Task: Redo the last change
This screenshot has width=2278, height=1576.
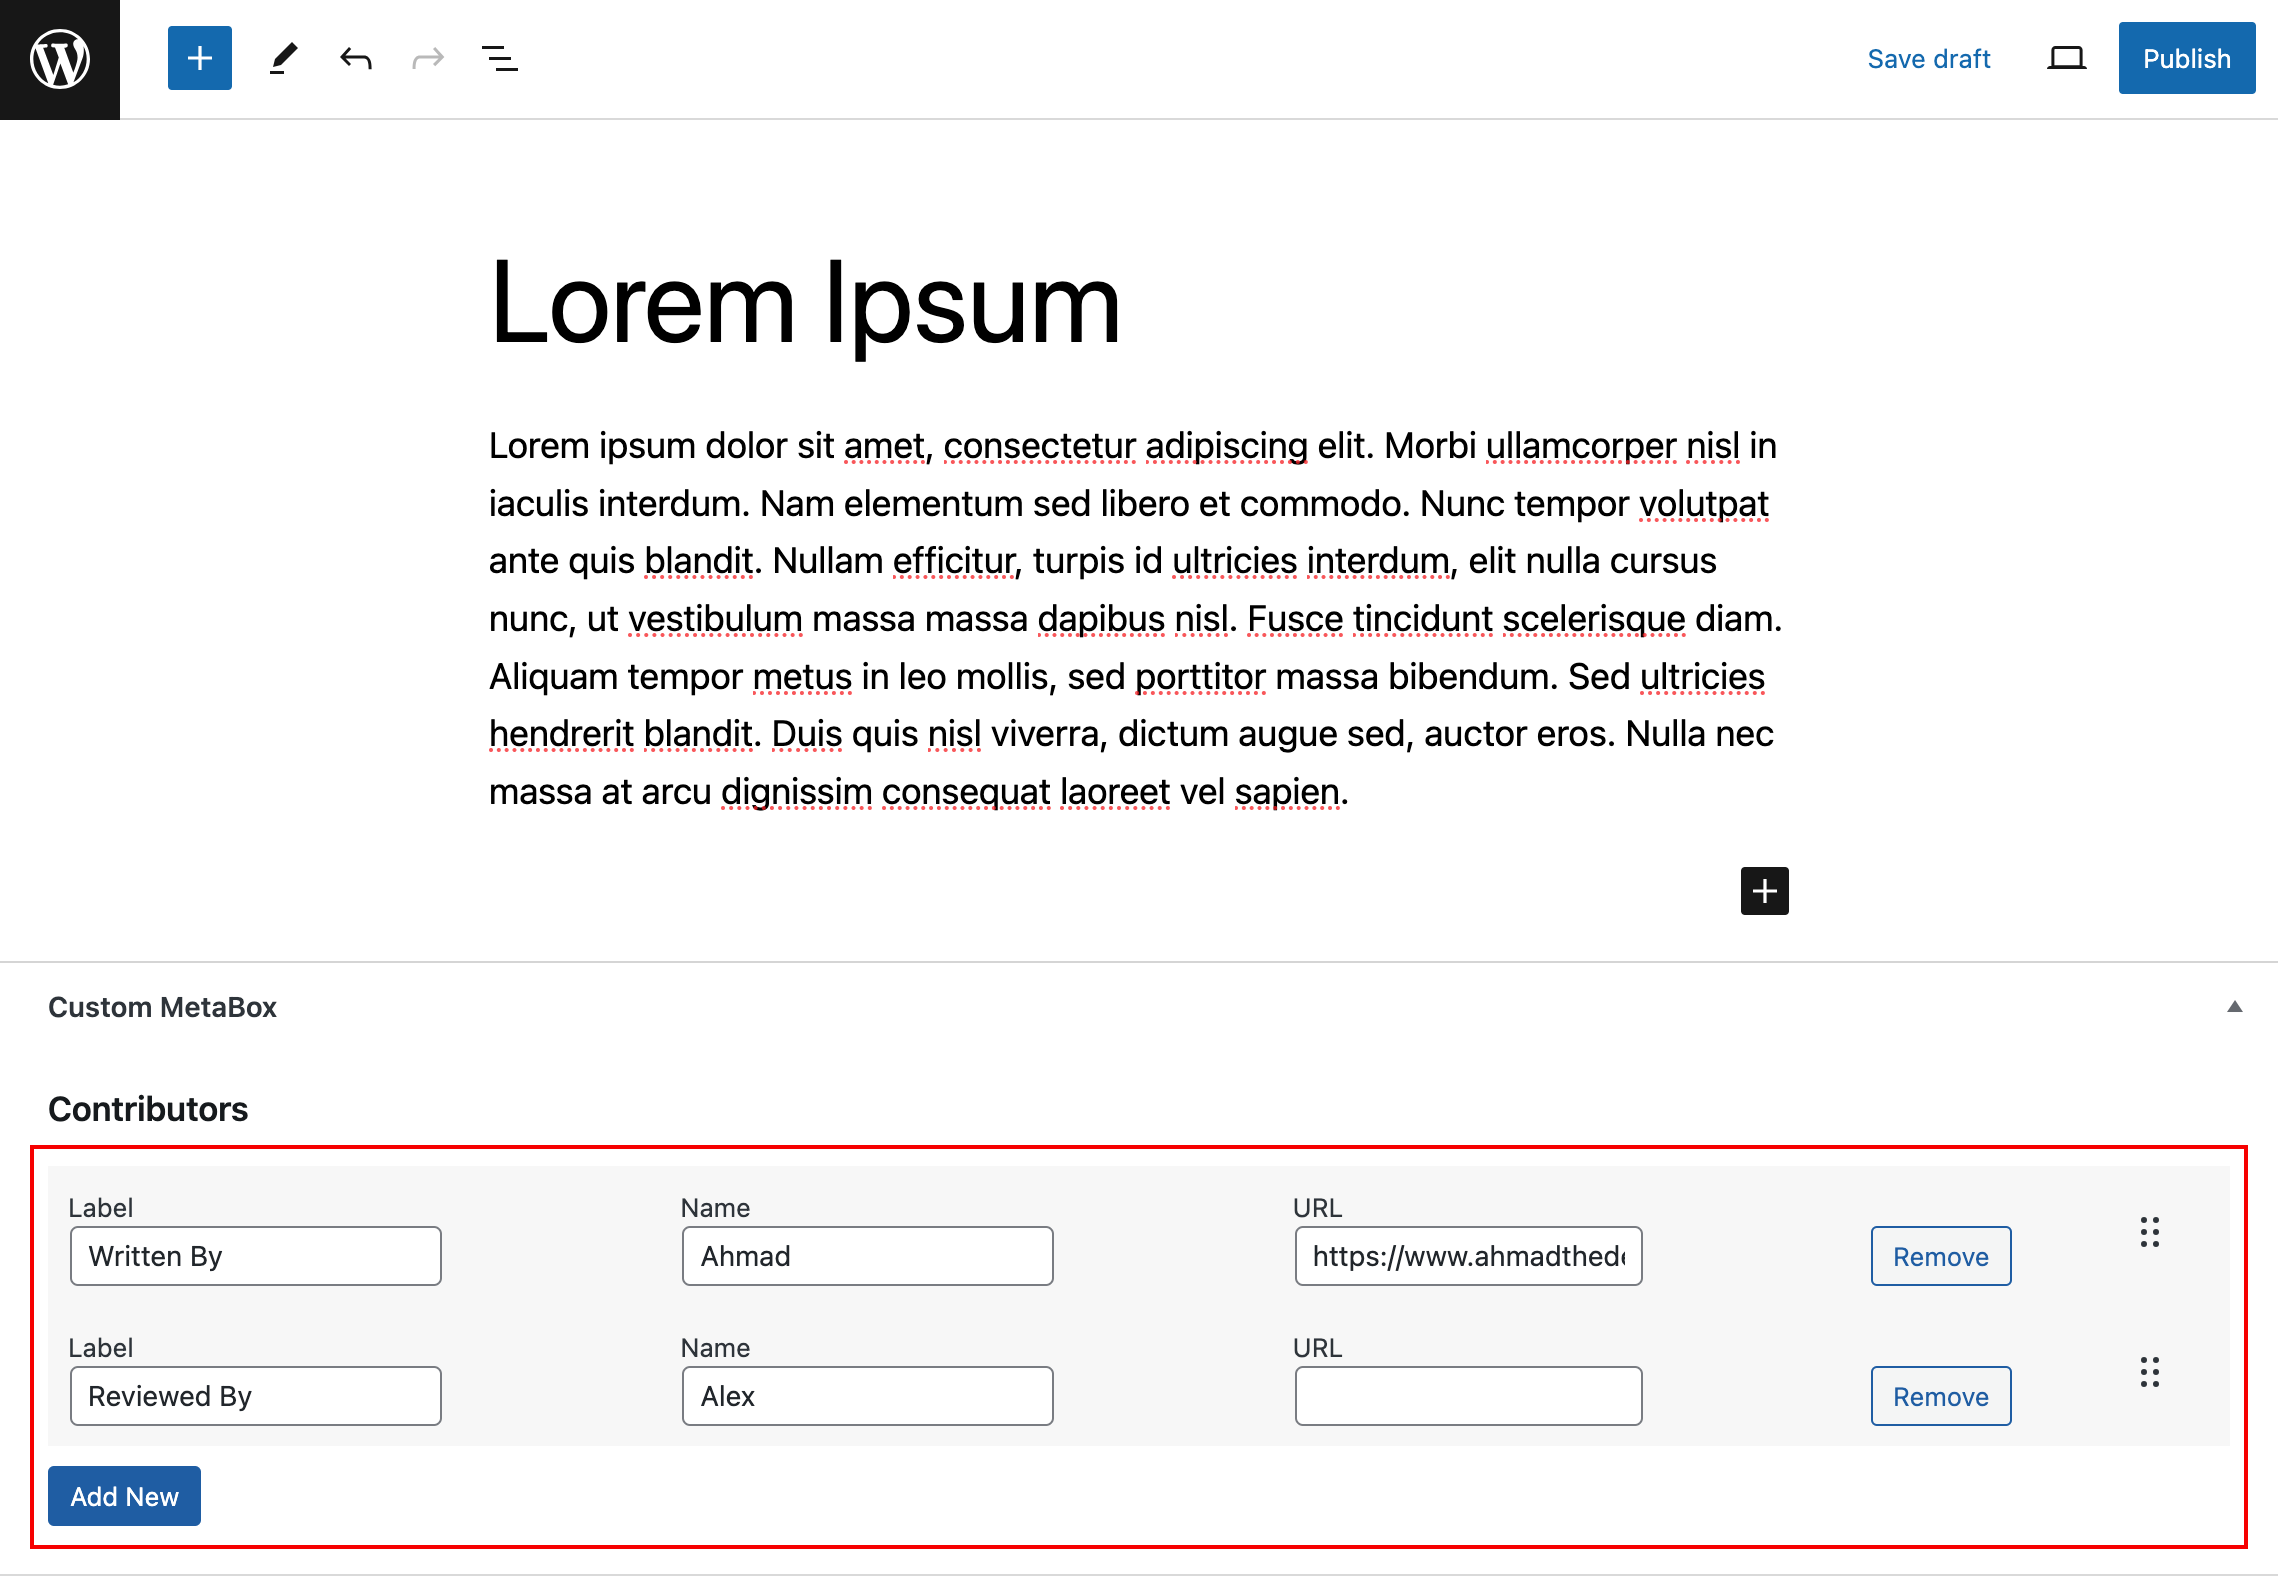Action: click(x=427, y=58)
